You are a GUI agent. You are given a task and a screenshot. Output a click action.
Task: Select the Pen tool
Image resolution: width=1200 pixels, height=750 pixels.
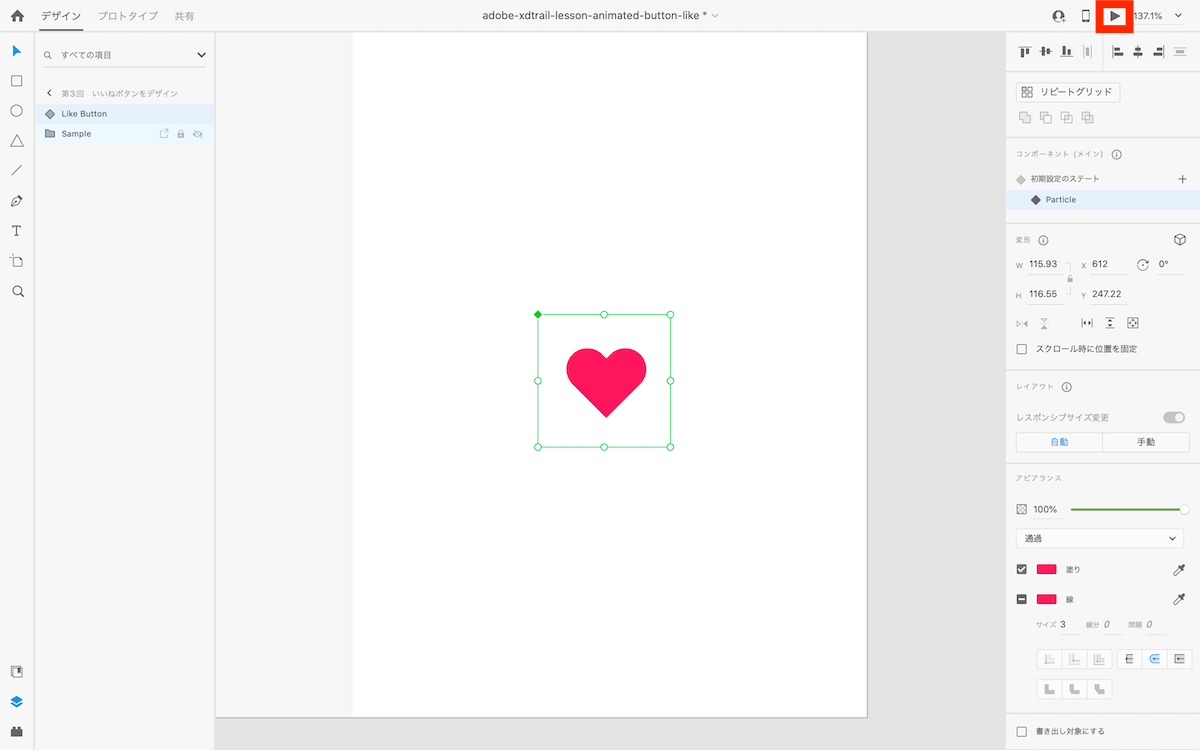point(17,201)
